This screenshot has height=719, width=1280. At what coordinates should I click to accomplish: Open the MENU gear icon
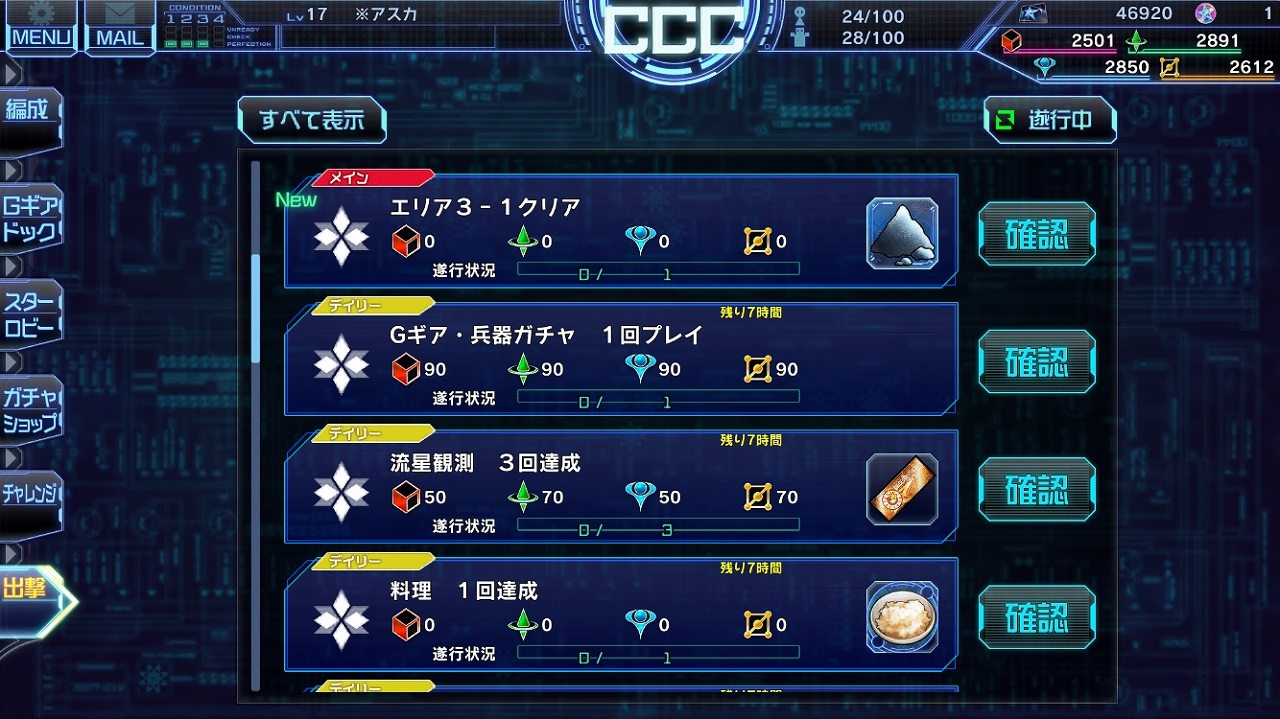pyautogui.click(x=41, y=26)
